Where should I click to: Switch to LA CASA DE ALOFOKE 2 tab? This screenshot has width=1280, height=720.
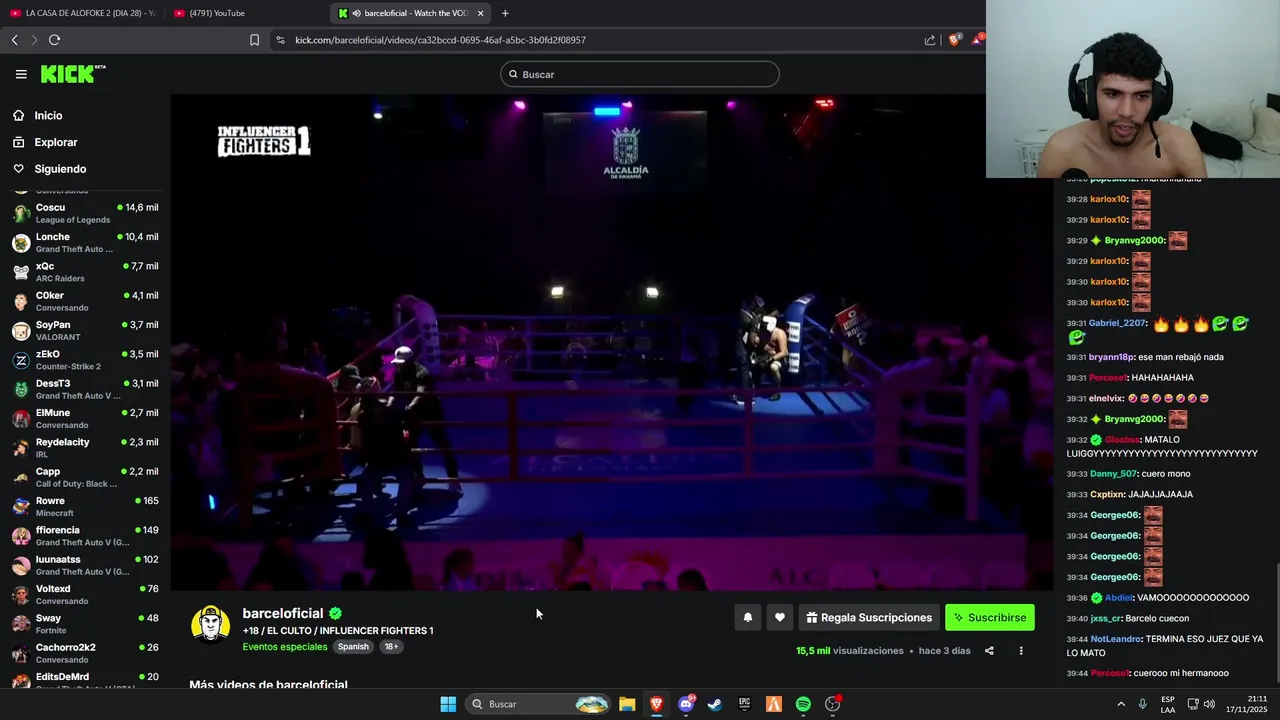82,13
